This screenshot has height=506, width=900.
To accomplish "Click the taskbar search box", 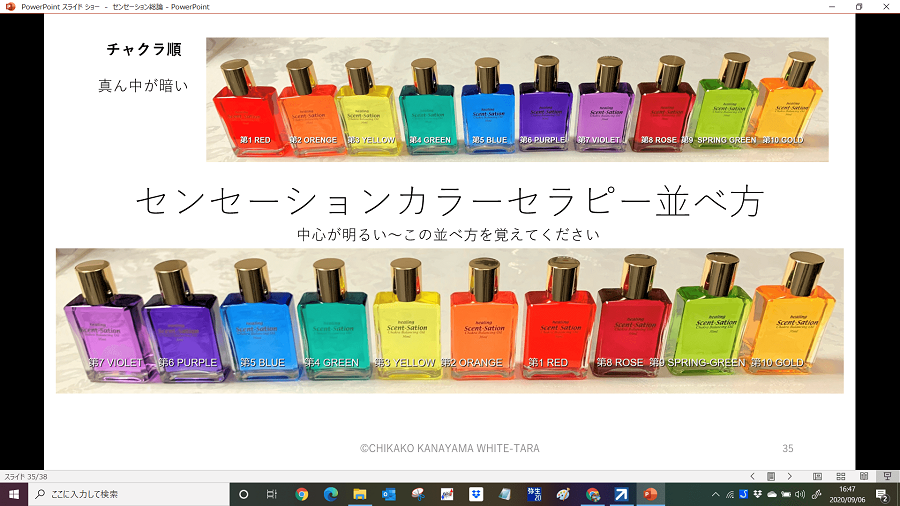I will pyautogui.click(x=129, y=494).
